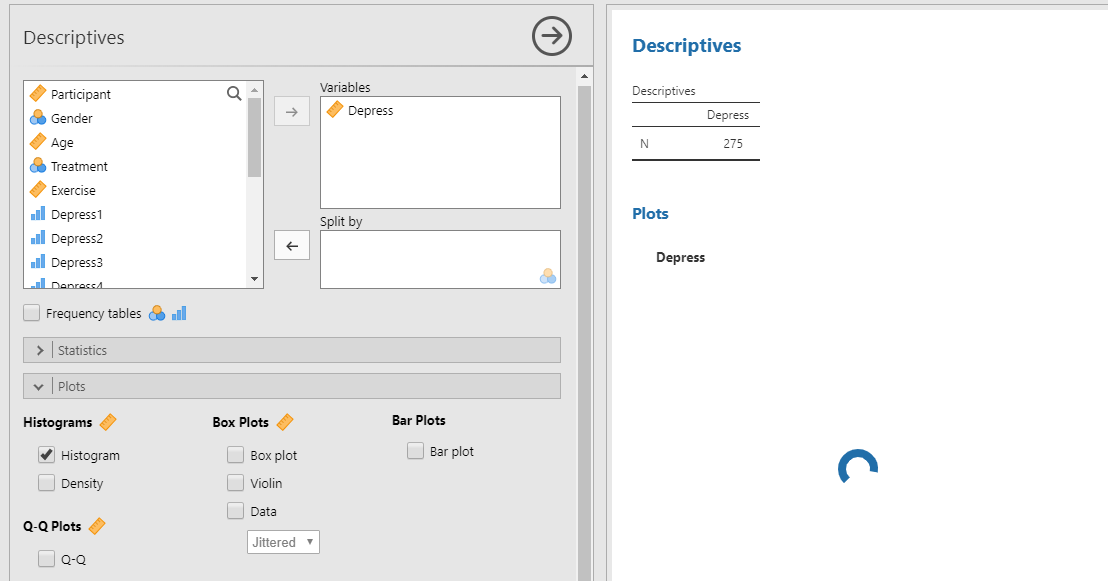
Task: Select Depress3 in the variable list
Action: pos(76,262)
